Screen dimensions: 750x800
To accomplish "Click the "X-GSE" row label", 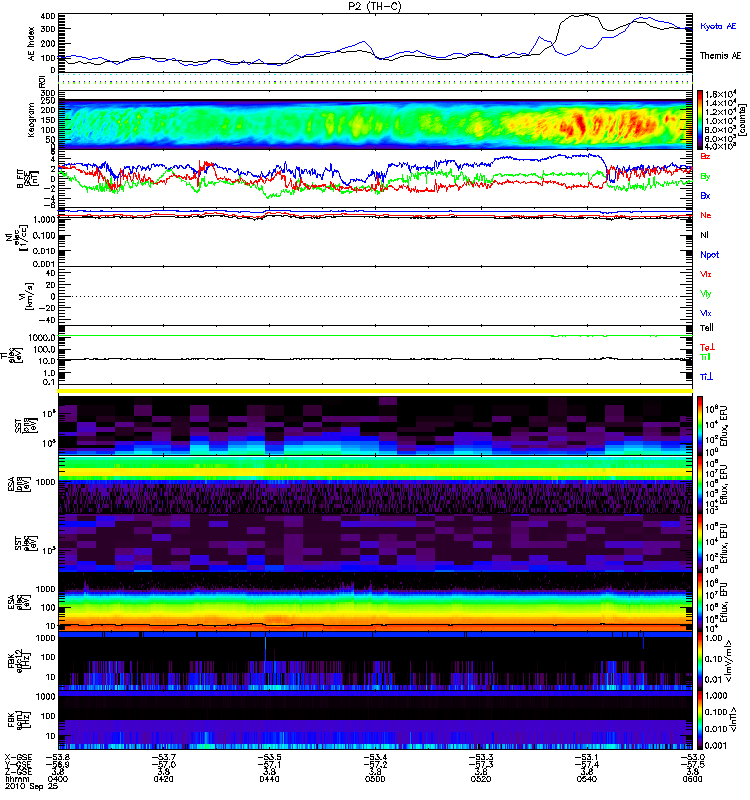I will [x=17, y=757].
